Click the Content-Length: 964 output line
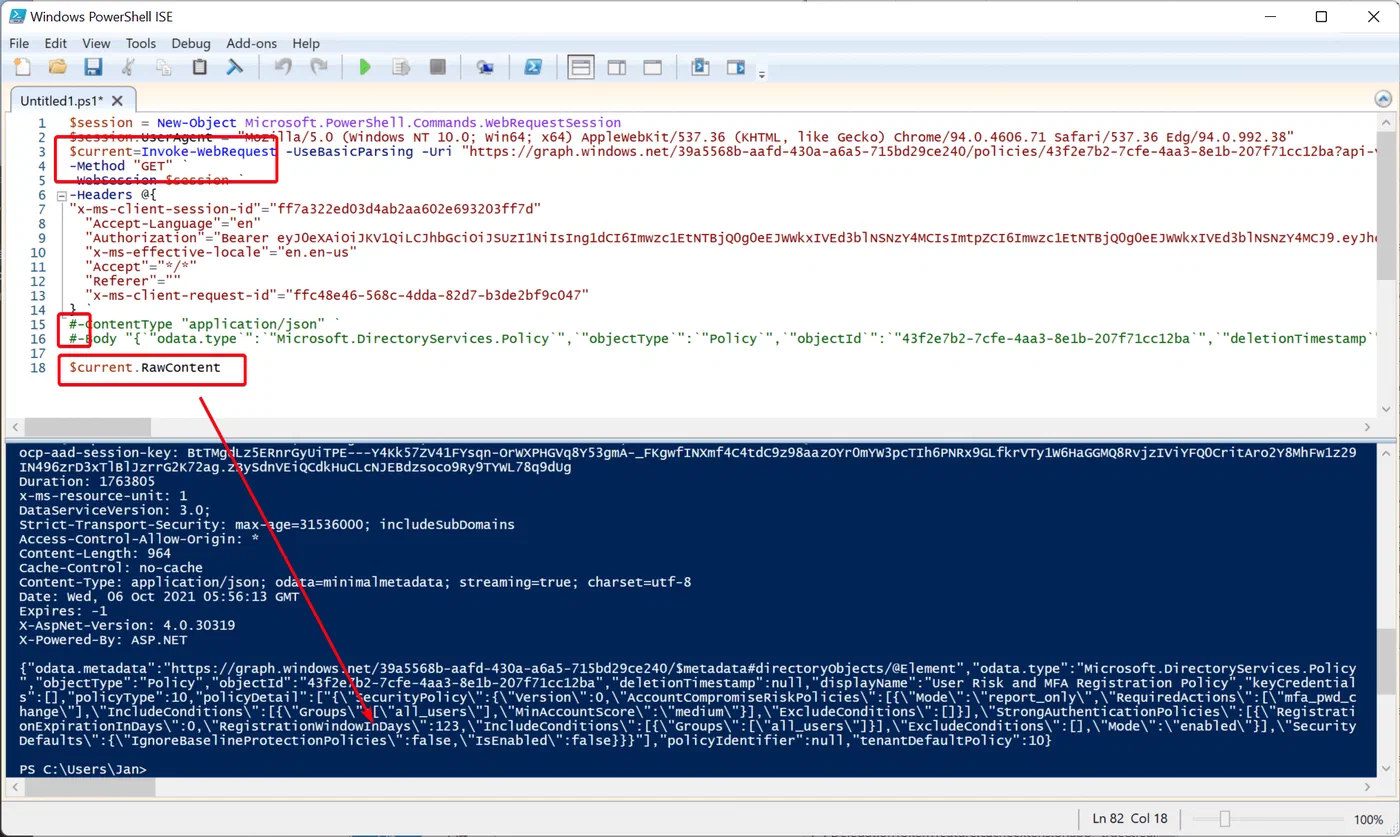This screenshot has width=1400, height=837. [x=95, y=553]
